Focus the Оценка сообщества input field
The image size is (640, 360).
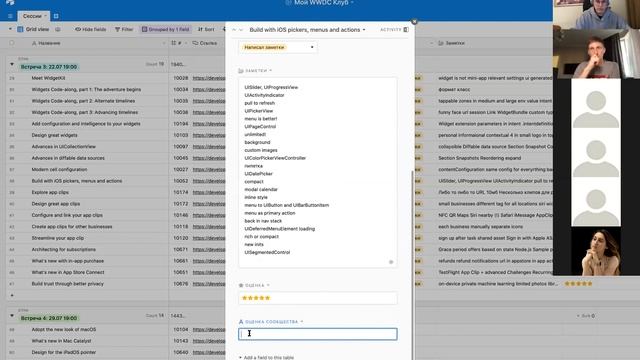point(318,334)
